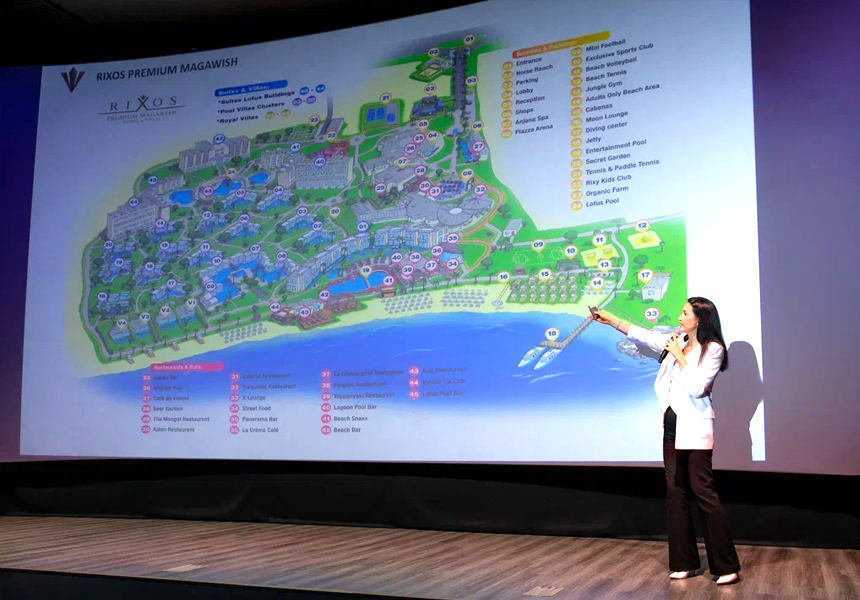Select 'Entertainment Pool' legend entry
Image resolution: width=860 pixels, height=600 pixels.
(615, 148)
